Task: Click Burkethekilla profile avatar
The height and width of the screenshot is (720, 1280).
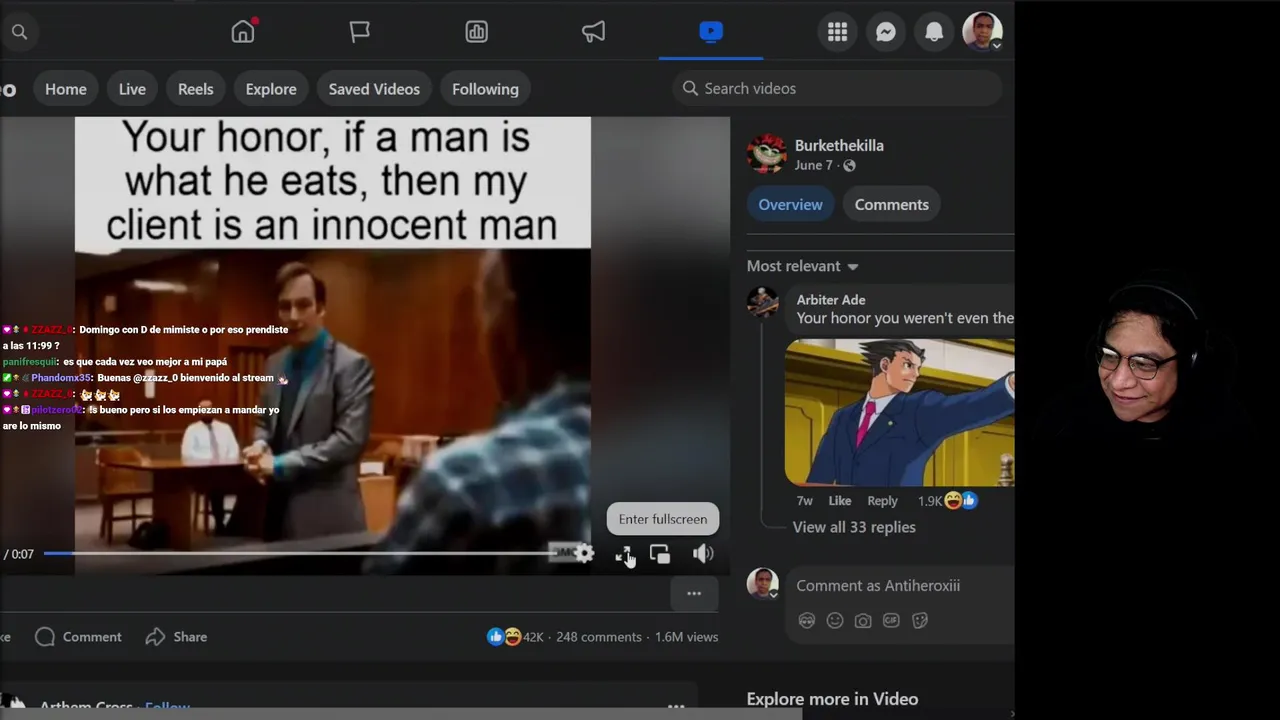Action: click(x=766, y=154)
